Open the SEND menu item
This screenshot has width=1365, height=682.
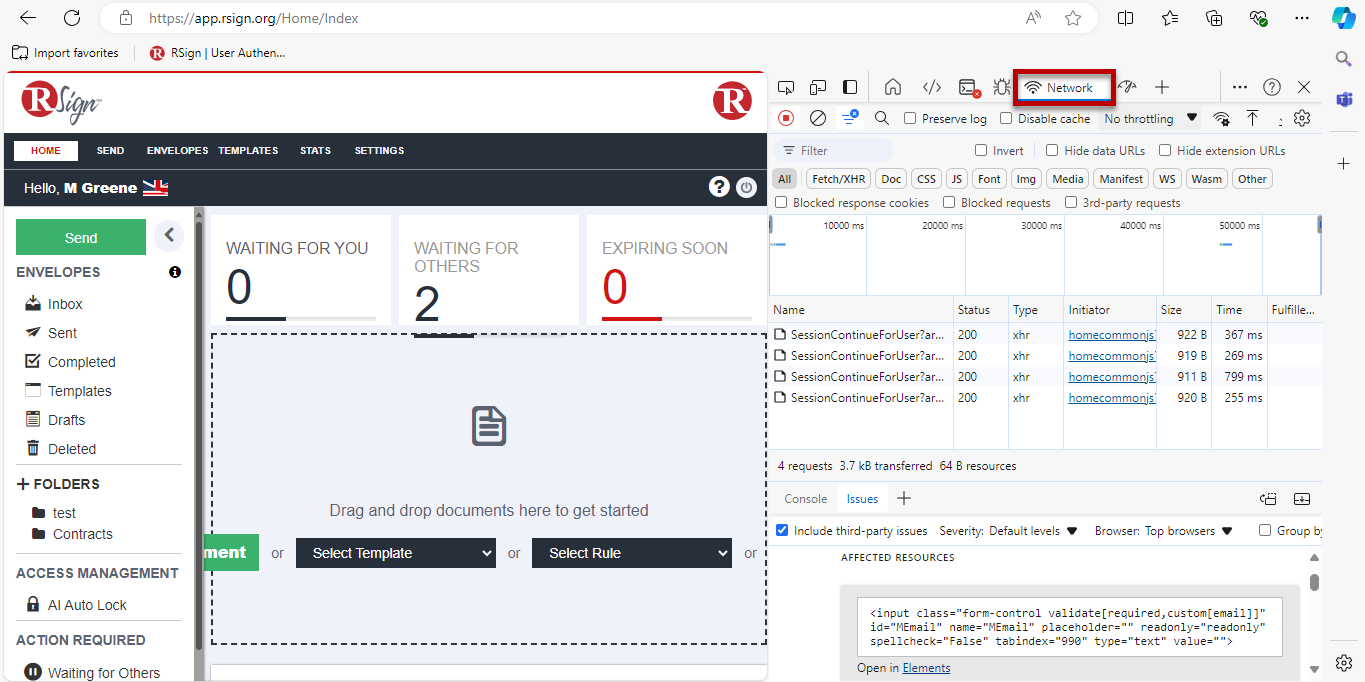click(x=110, y=151)
